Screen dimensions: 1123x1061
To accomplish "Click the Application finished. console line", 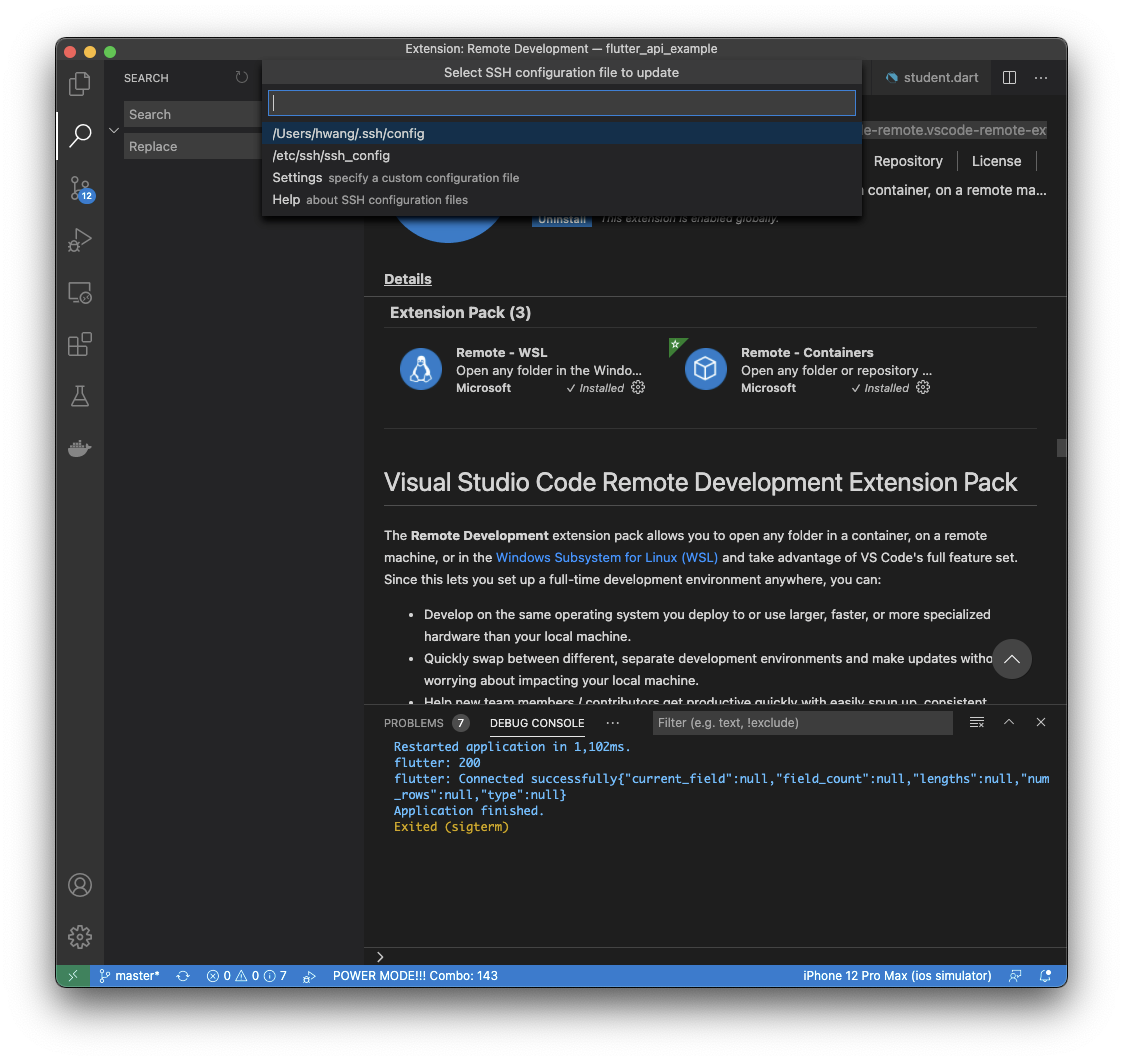I will click(x=469, y=810).
